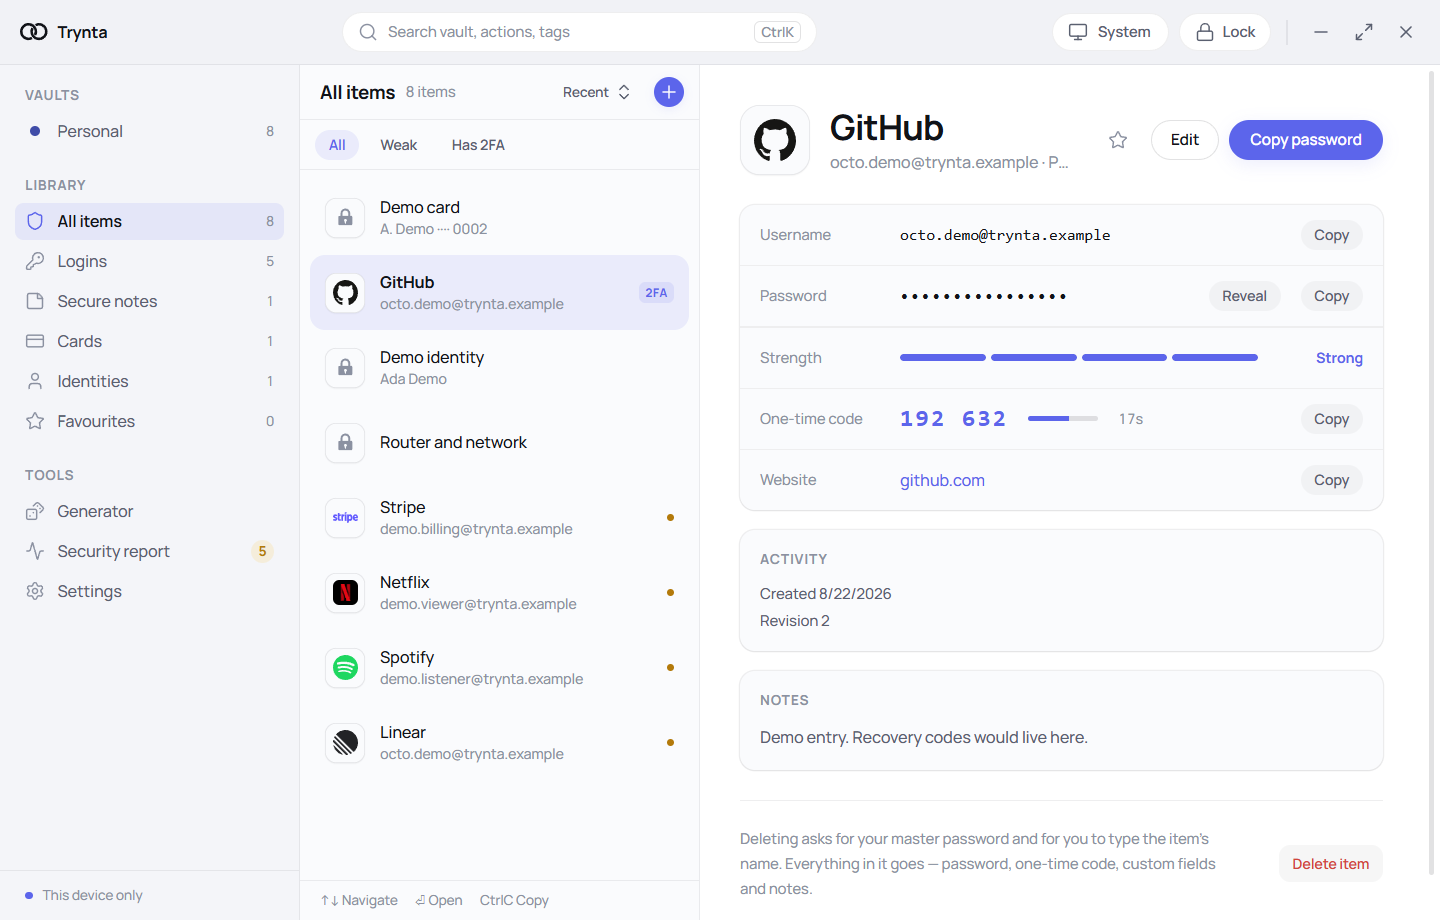Click the monitor icon in System button
Image resolution: width=1440 pixels, height=920 pixels.
point(1078,32)
